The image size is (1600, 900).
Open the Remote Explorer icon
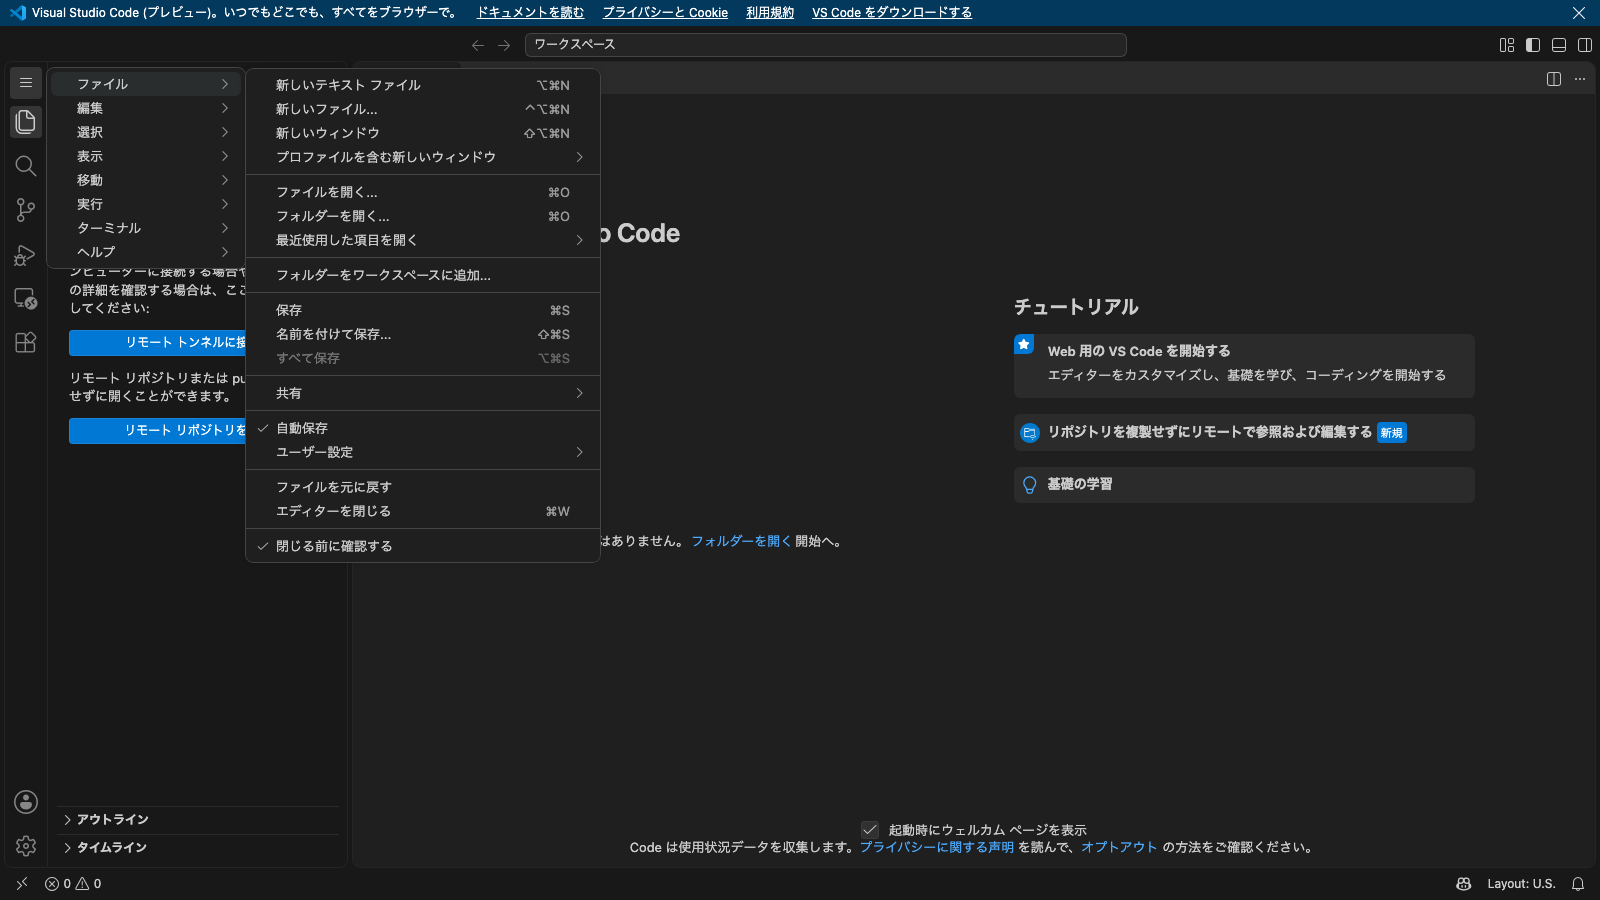(26, 299)
